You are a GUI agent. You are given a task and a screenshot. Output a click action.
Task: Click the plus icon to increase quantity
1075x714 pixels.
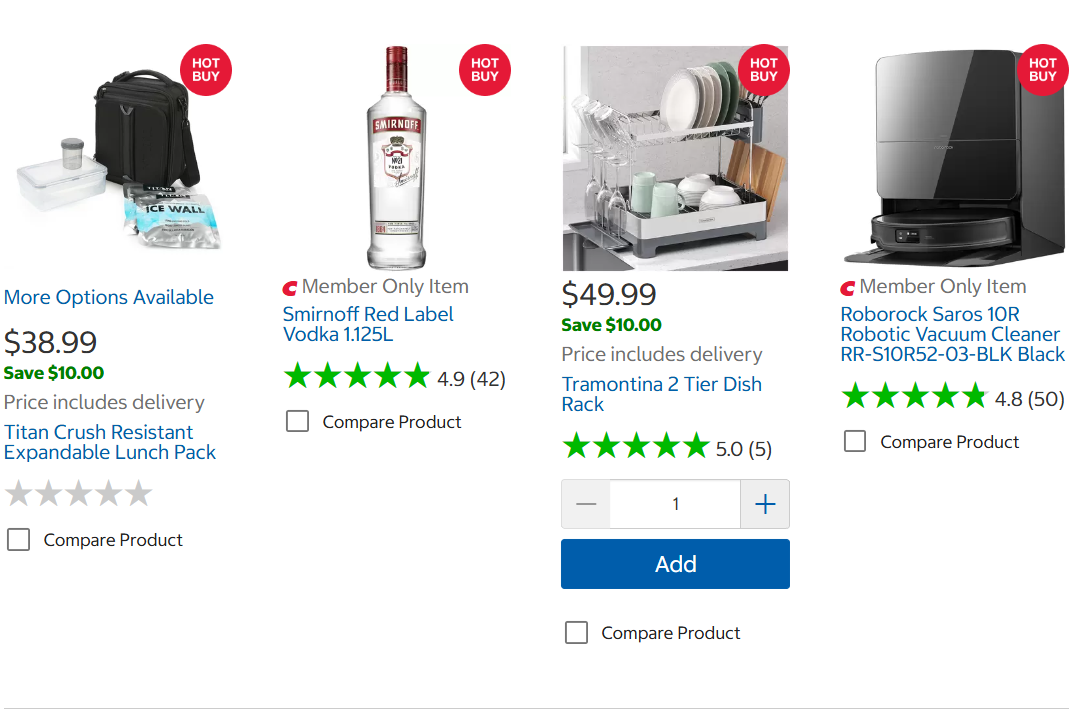pyautogui.click(x=765, y=504)
